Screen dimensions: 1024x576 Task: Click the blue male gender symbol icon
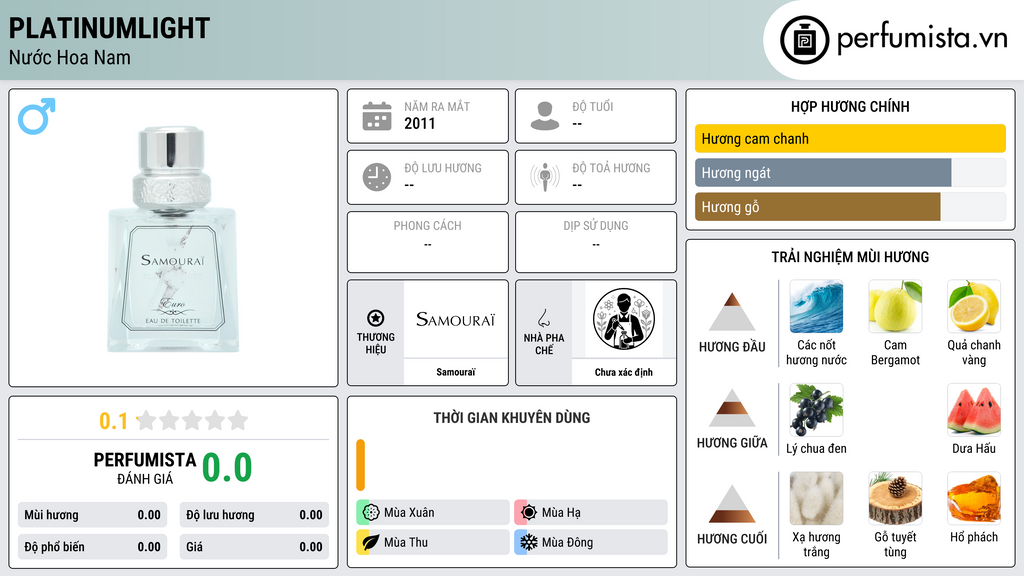click(x=37, y=116)
